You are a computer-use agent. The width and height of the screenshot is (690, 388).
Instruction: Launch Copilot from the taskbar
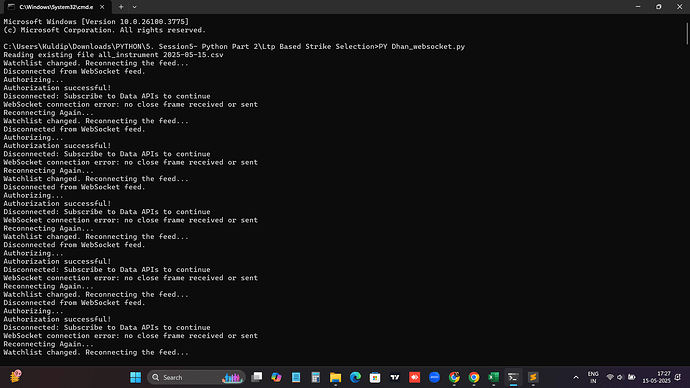[x=276, y=377]
